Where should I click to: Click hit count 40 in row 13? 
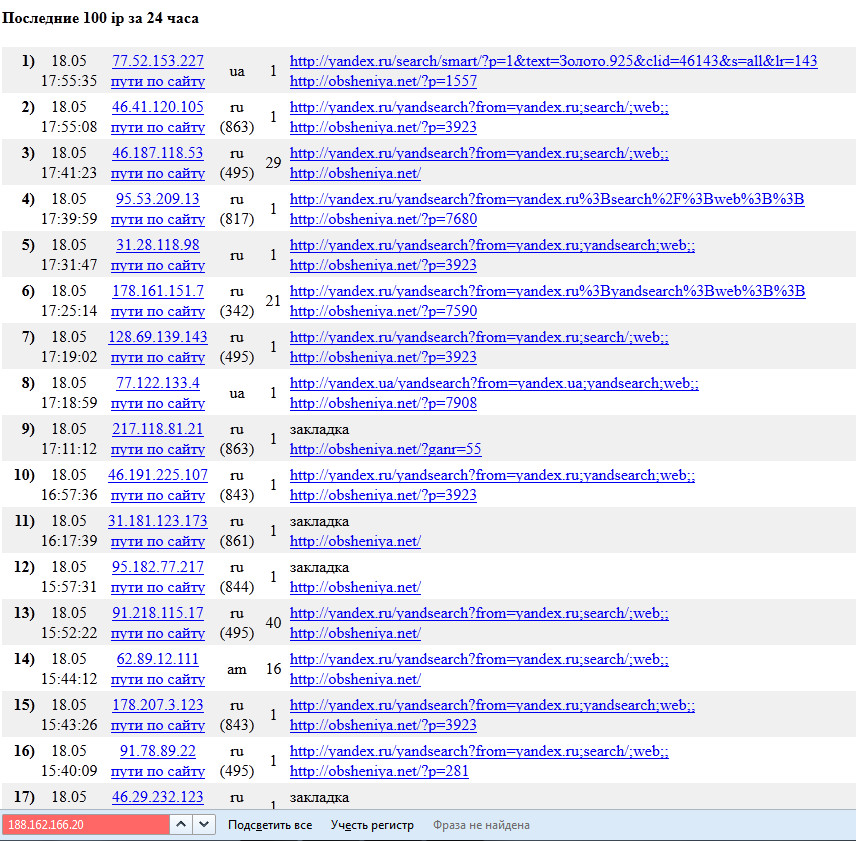[x=273, y=623]
